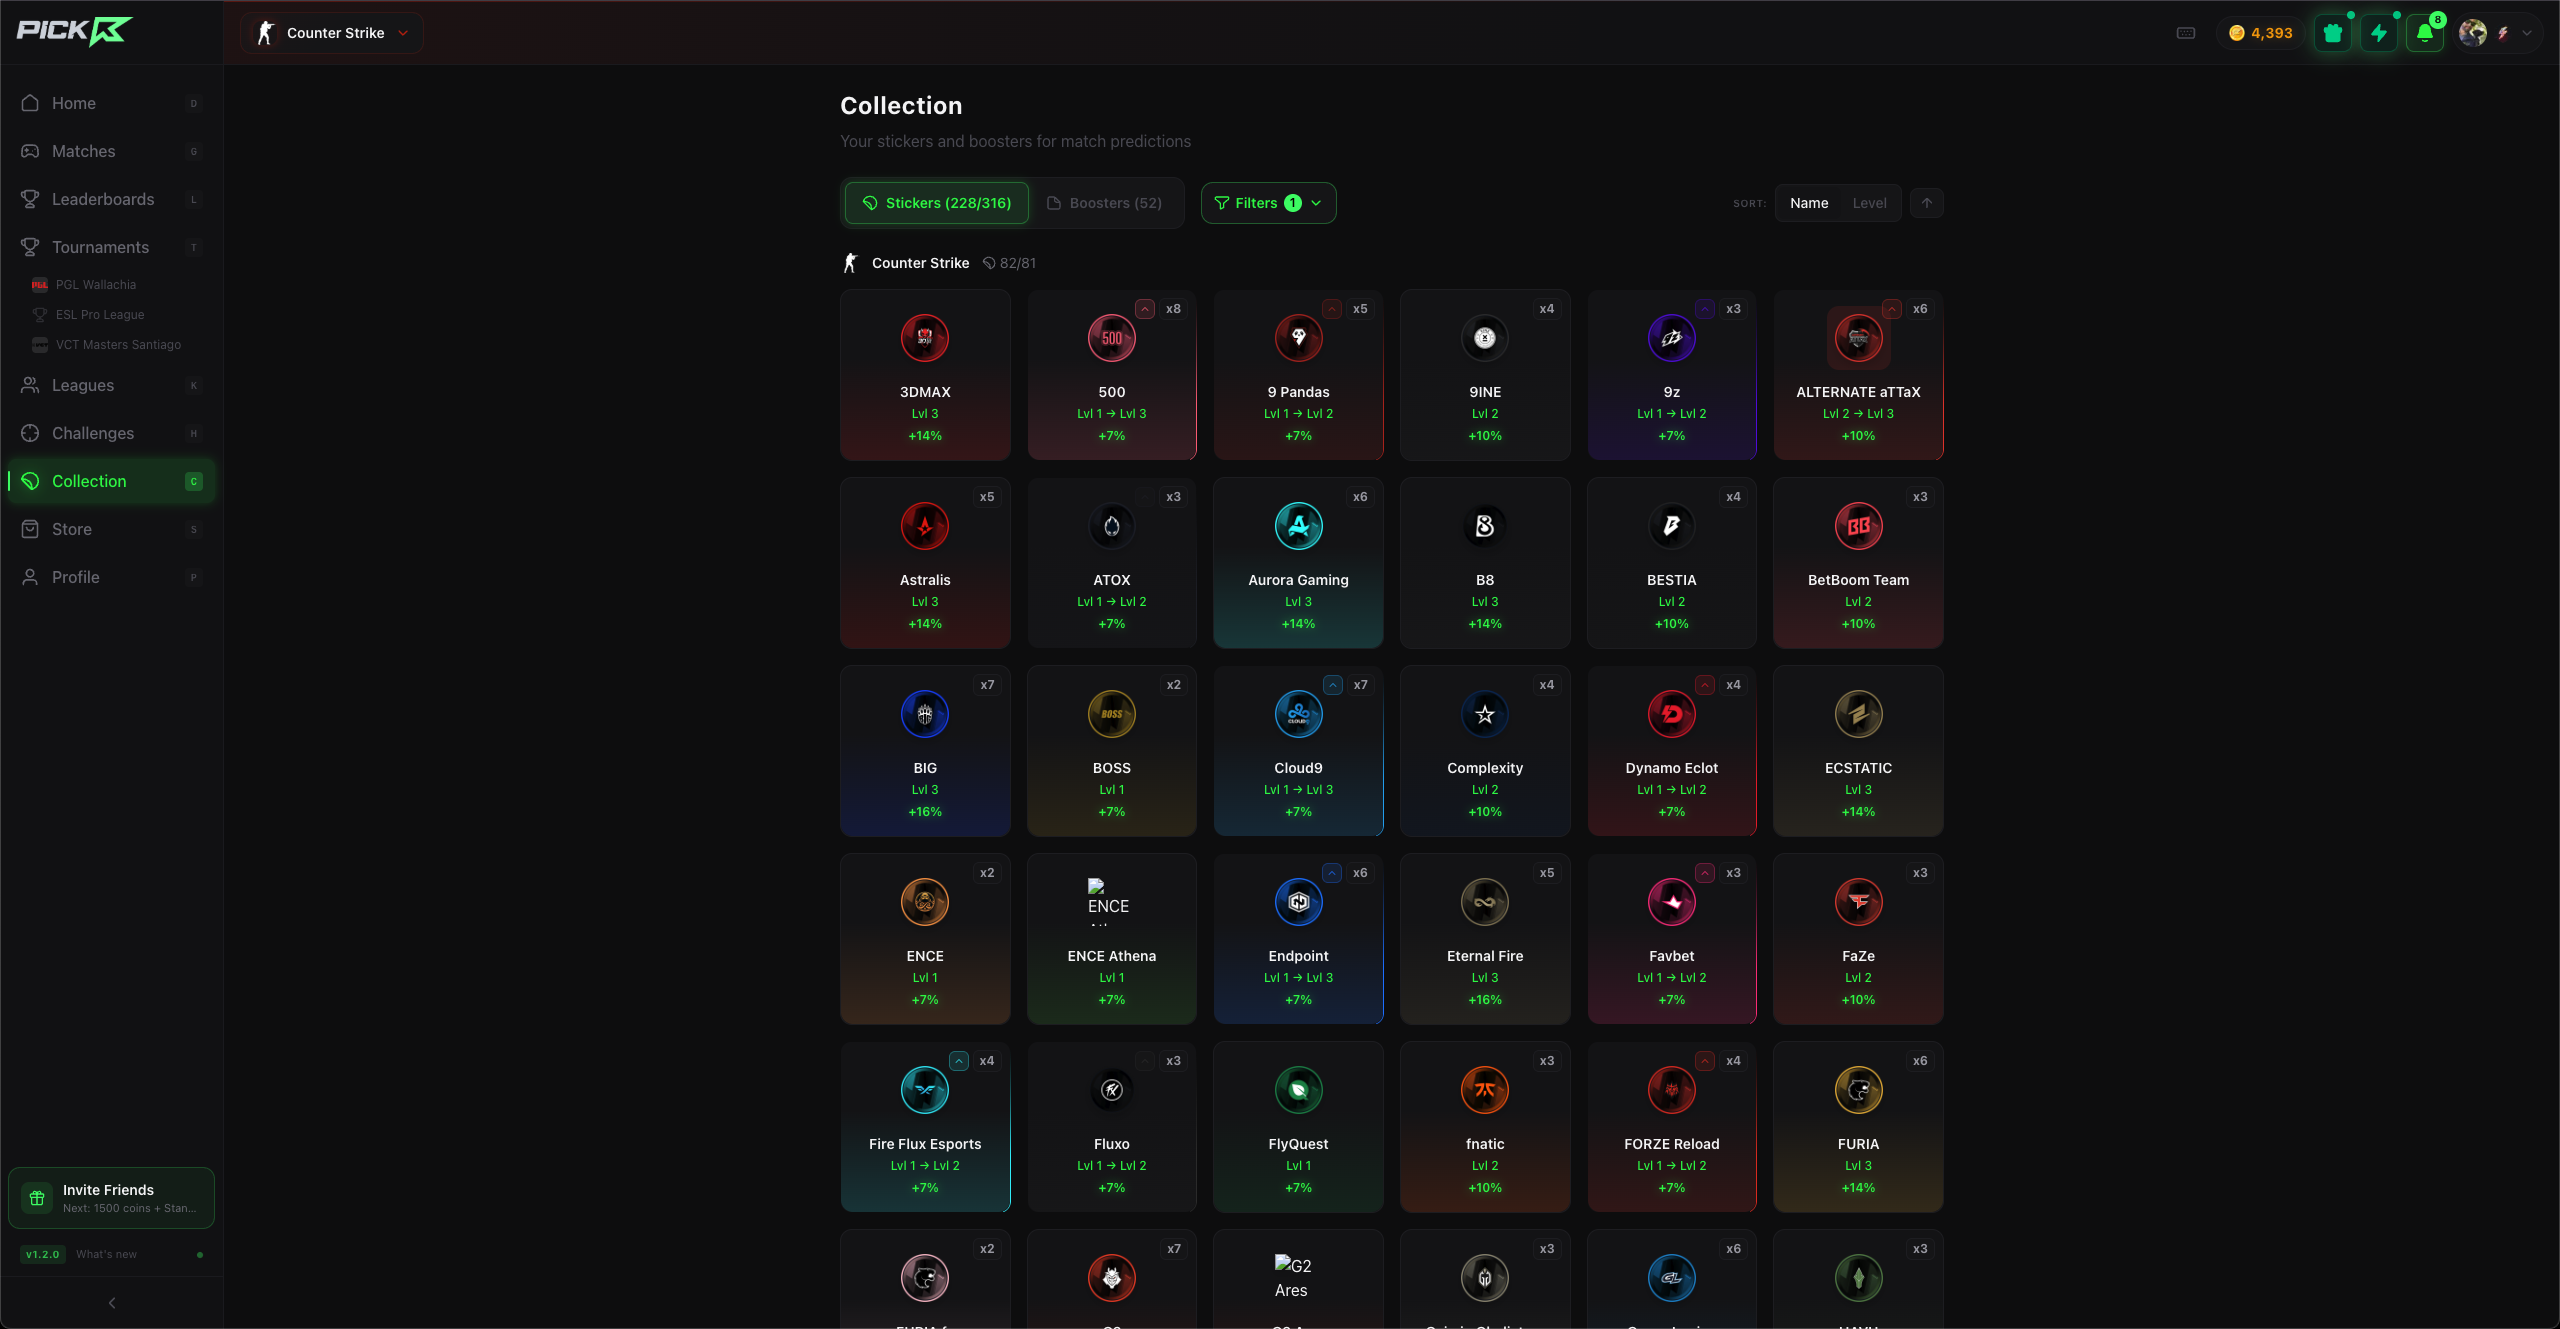Click the upgrade arrow on 500 sticker
Image resolution: width=2560 pixels, height=1329 pixels.
(1145, 309)
